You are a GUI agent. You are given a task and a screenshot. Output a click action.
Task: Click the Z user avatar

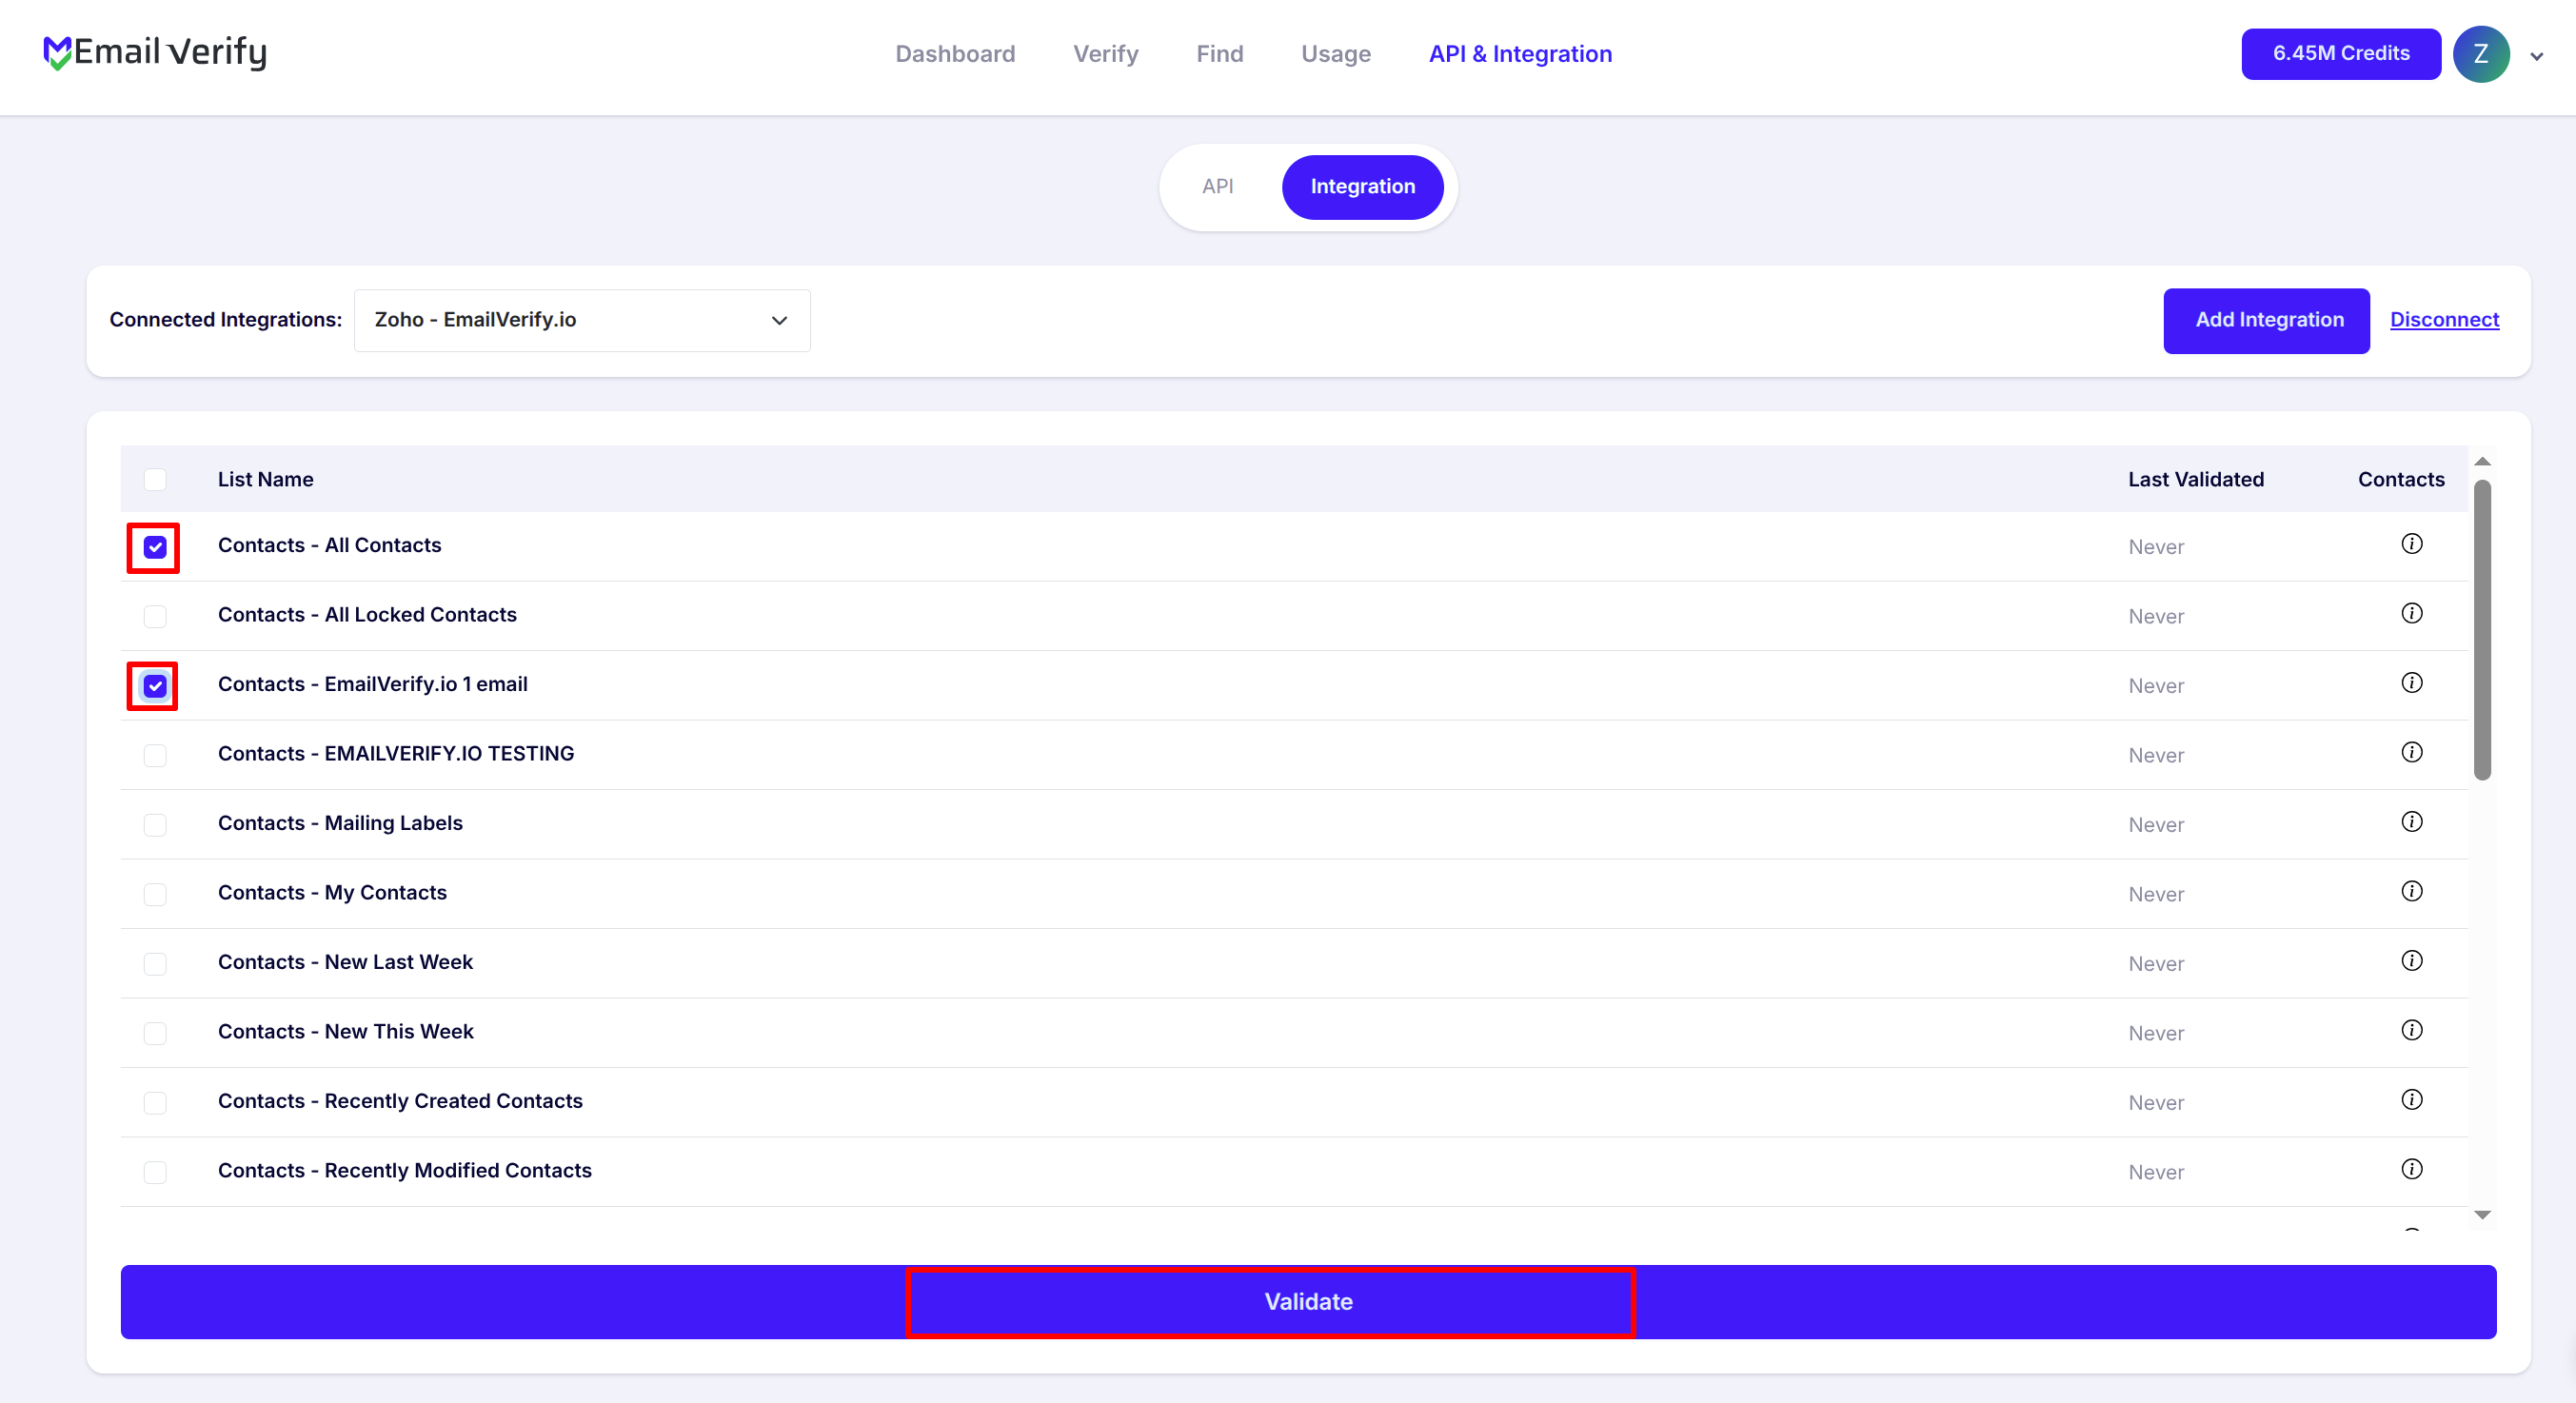pos(2481,54)
